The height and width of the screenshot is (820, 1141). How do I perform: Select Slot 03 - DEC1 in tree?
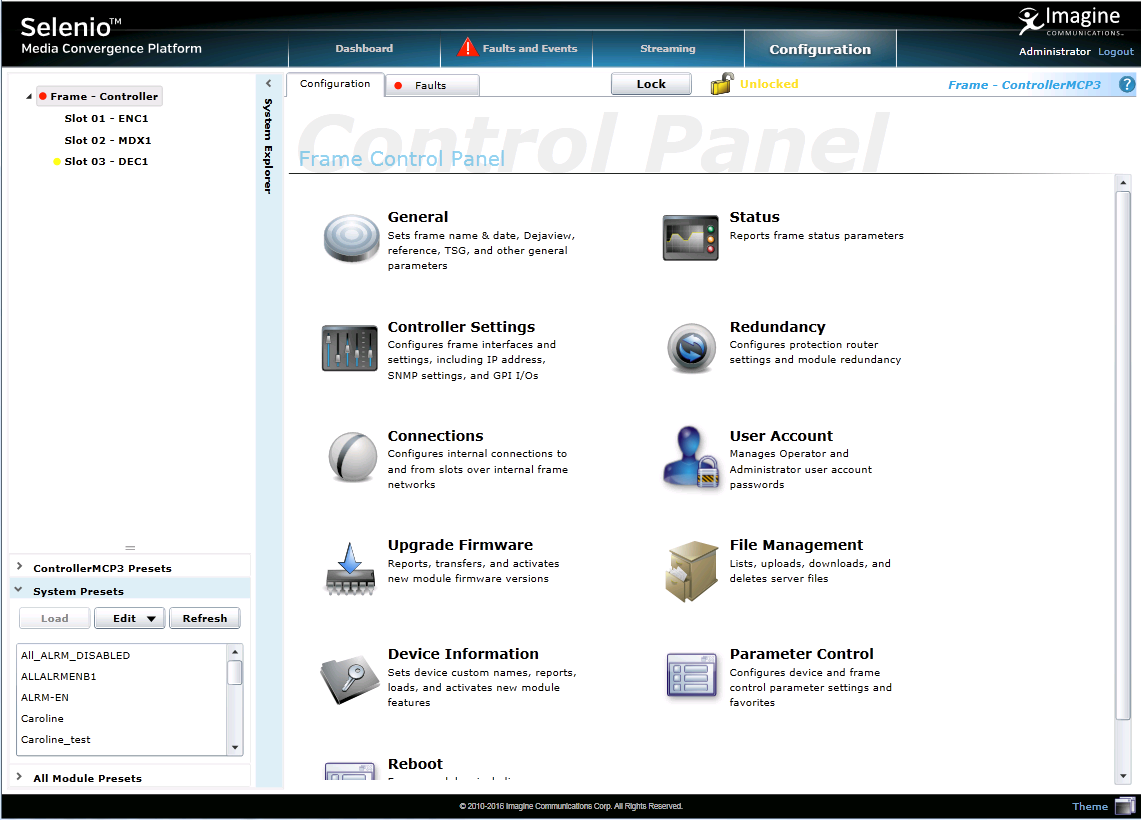(x=106, y=162)
